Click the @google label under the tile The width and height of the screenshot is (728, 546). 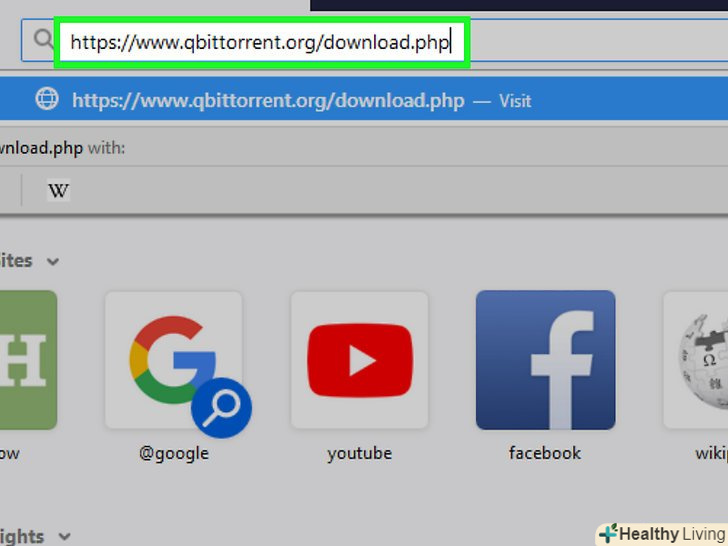coord(174,454)
